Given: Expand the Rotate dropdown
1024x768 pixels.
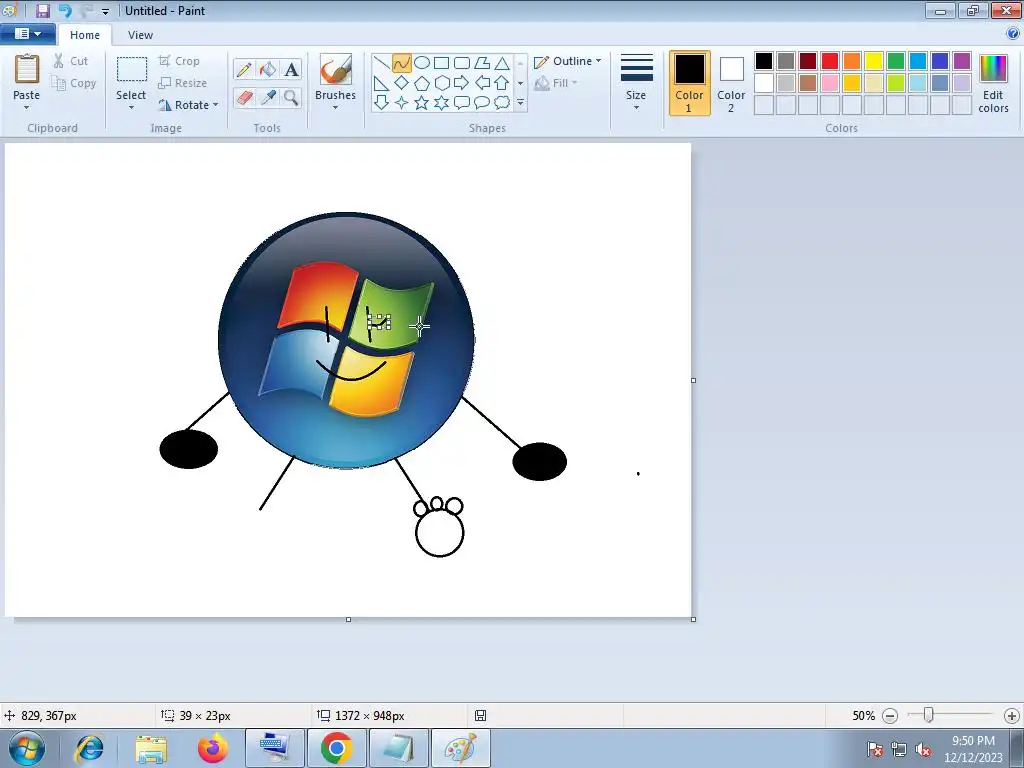Looking at the screenshot, I should coord(216,105).
